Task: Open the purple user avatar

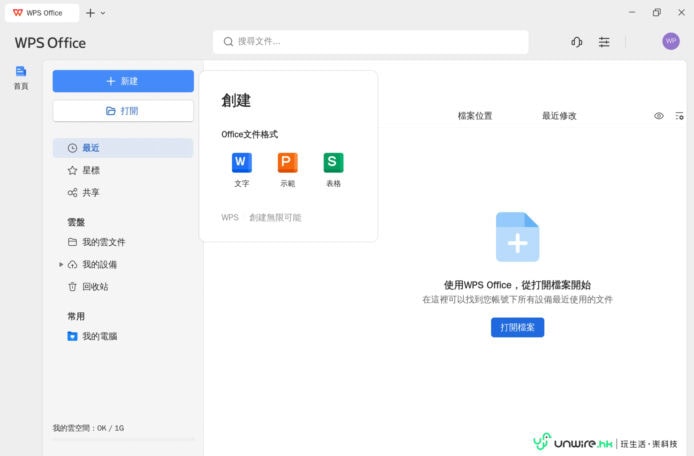Action: [x=671, y=41]
